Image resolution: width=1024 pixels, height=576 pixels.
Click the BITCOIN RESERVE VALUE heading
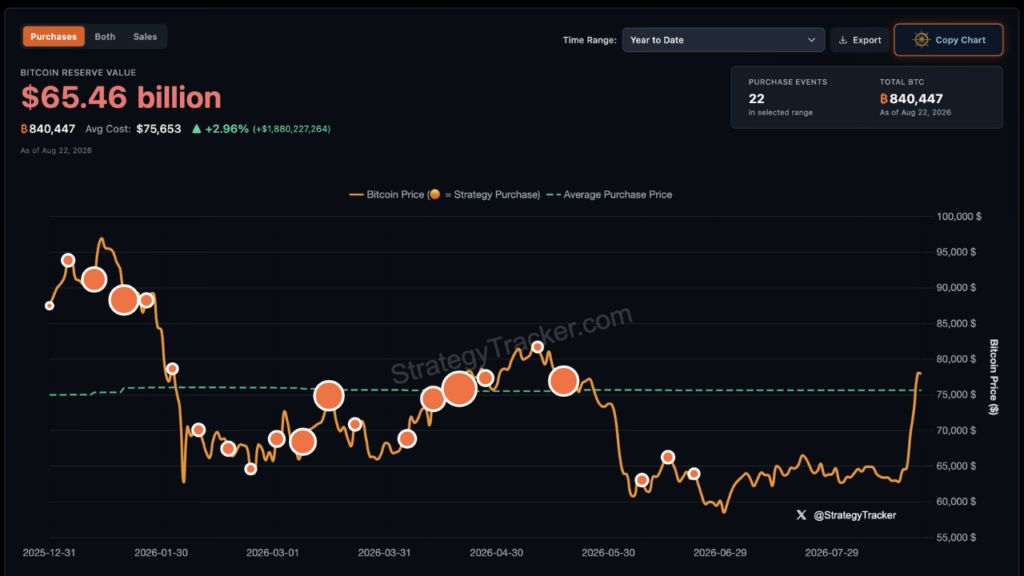click(78, 72)
